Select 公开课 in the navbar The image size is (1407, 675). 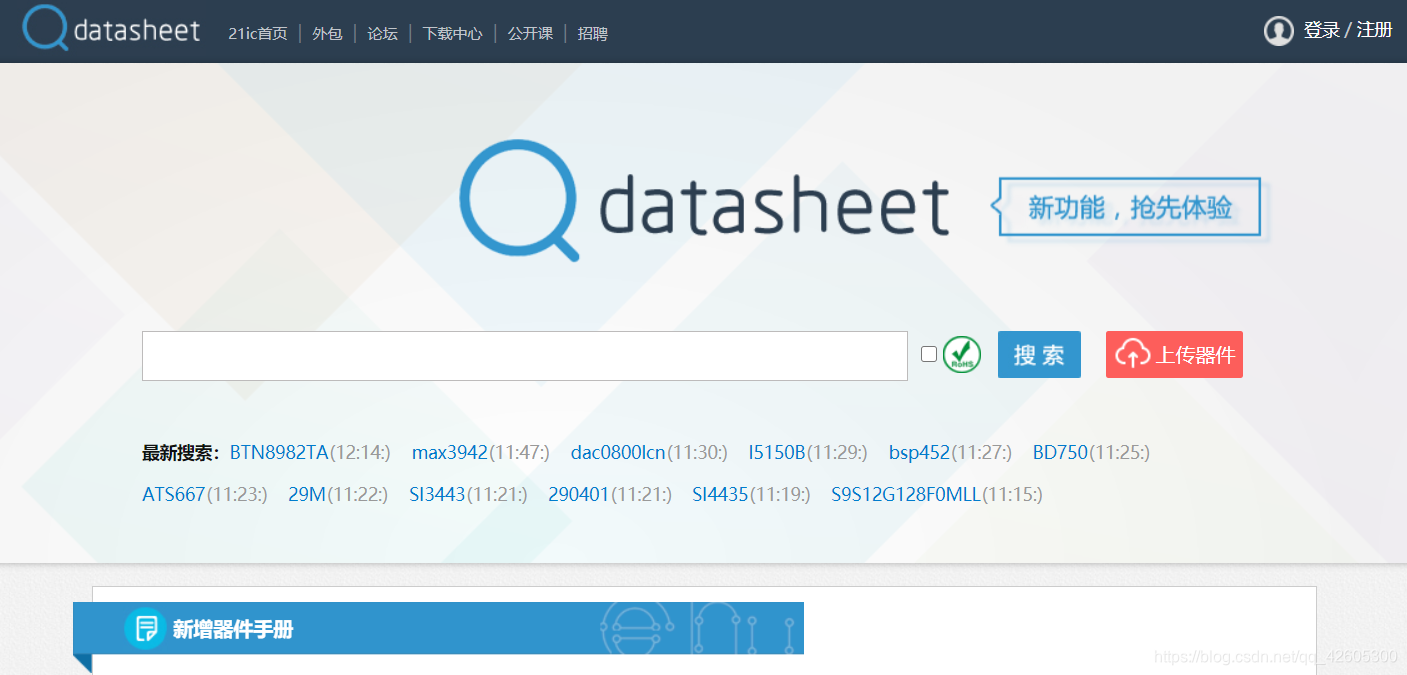coord(530,33)
